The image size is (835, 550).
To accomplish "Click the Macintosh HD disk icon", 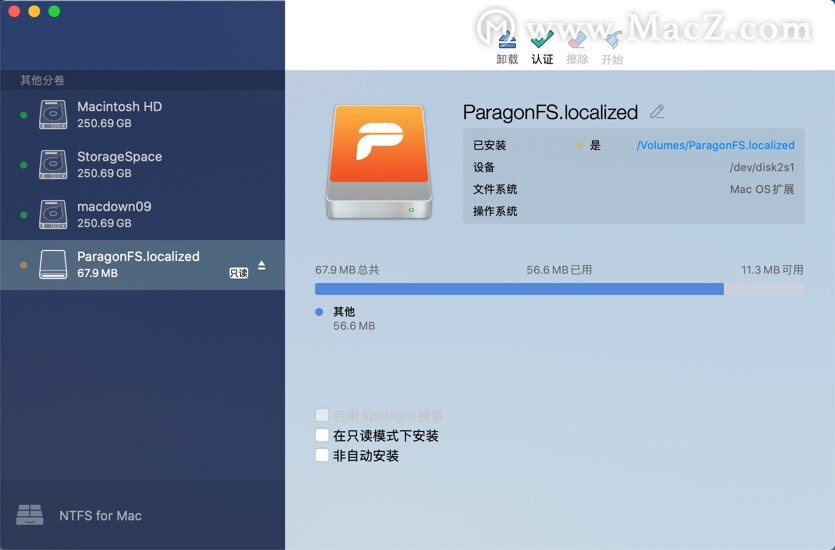I will pos(53,114).
